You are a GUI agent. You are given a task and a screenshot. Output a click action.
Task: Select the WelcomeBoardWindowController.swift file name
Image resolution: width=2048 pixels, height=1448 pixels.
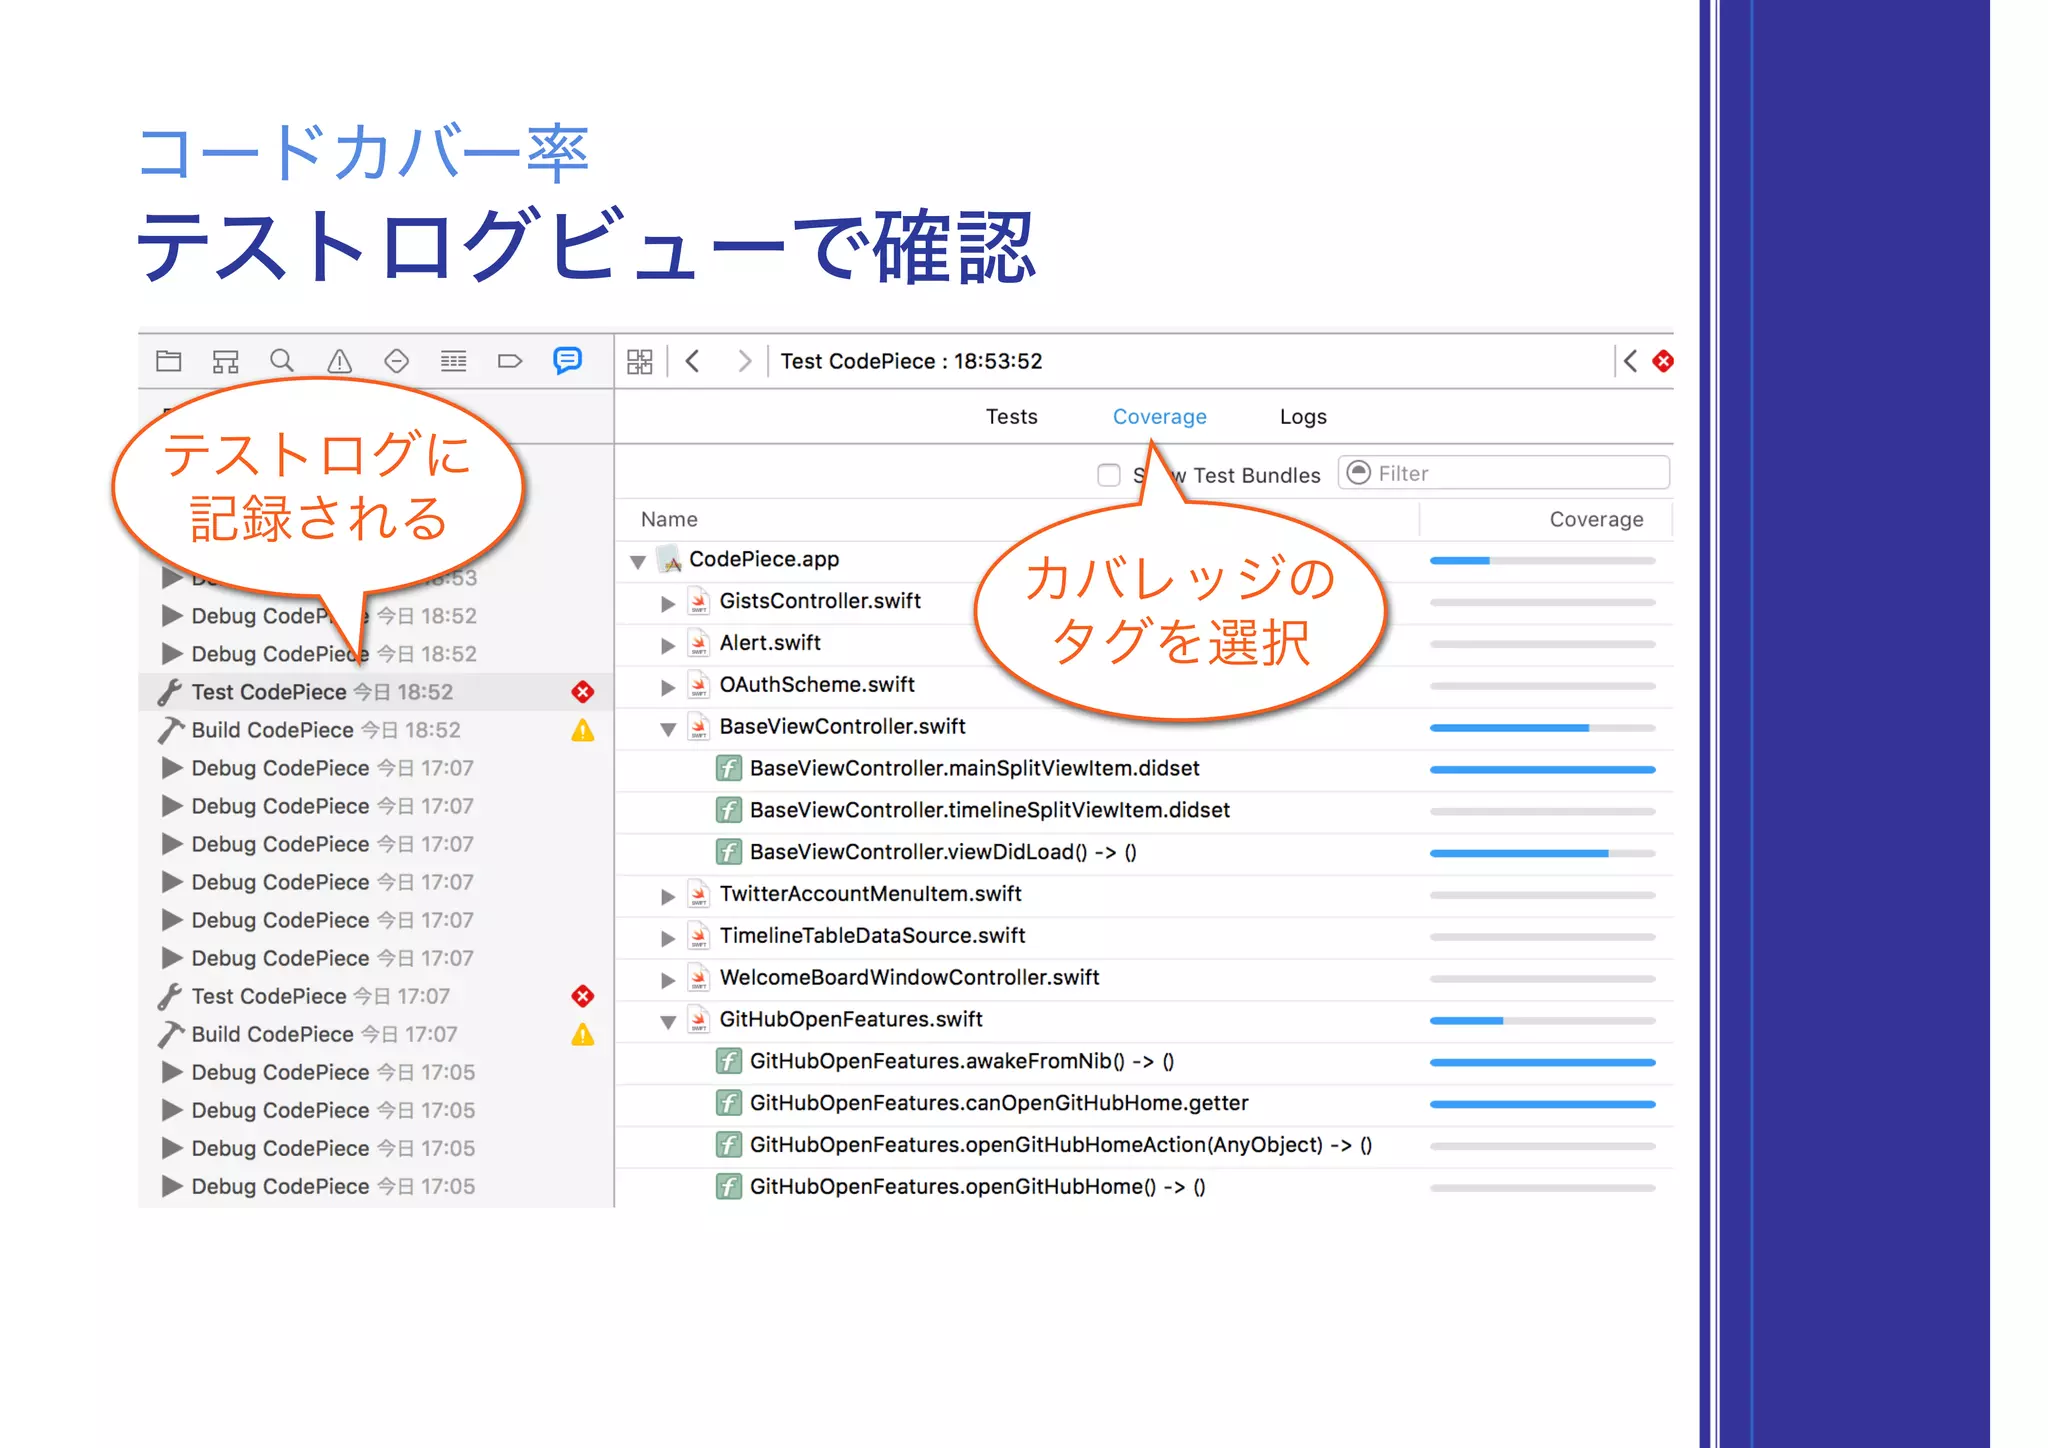coord(909,978)
